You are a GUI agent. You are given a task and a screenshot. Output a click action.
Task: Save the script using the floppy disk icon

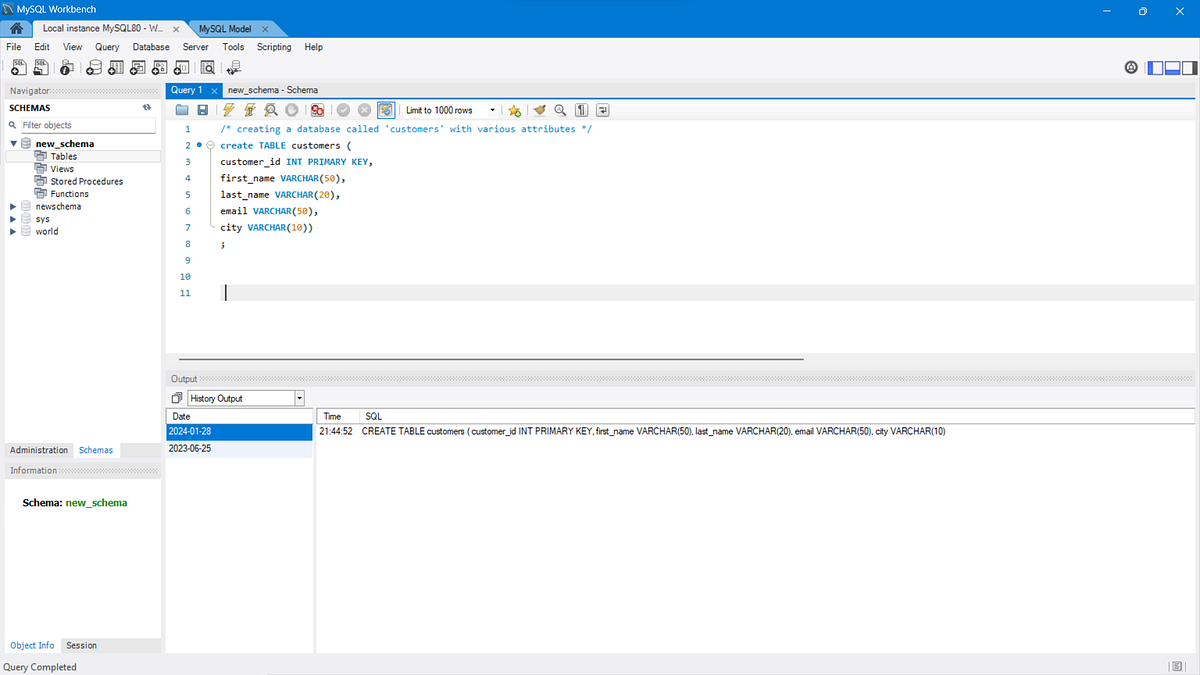pyautogui.click(x=203, y=110)
